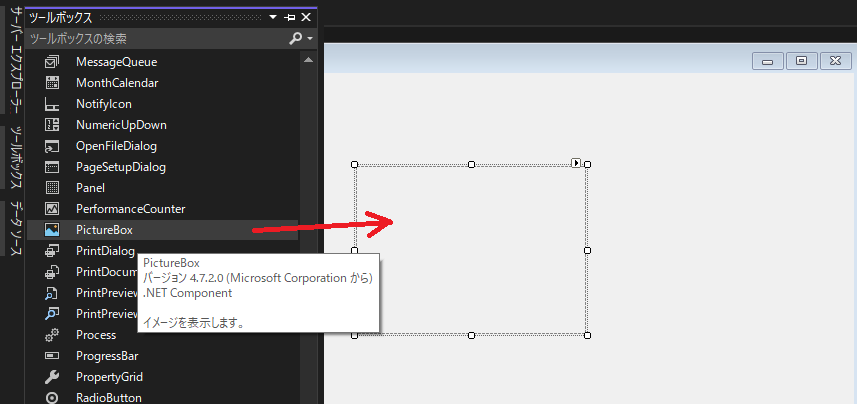Screen dimensions: 857x404
Task: Open the search options dropdown arrow
Action: pos(310,39)
